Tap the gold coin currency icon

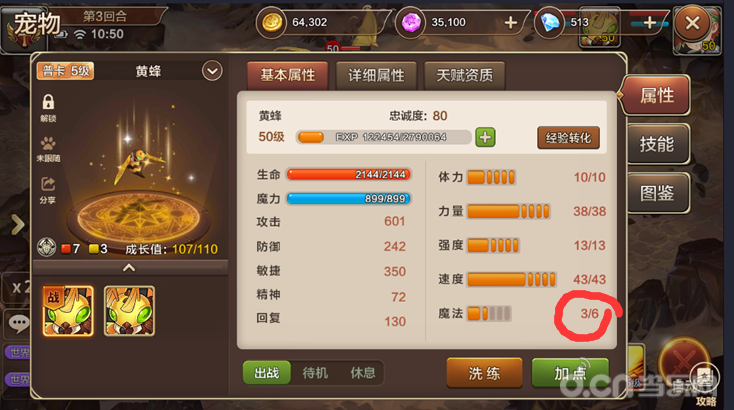(x=272, y=22)
